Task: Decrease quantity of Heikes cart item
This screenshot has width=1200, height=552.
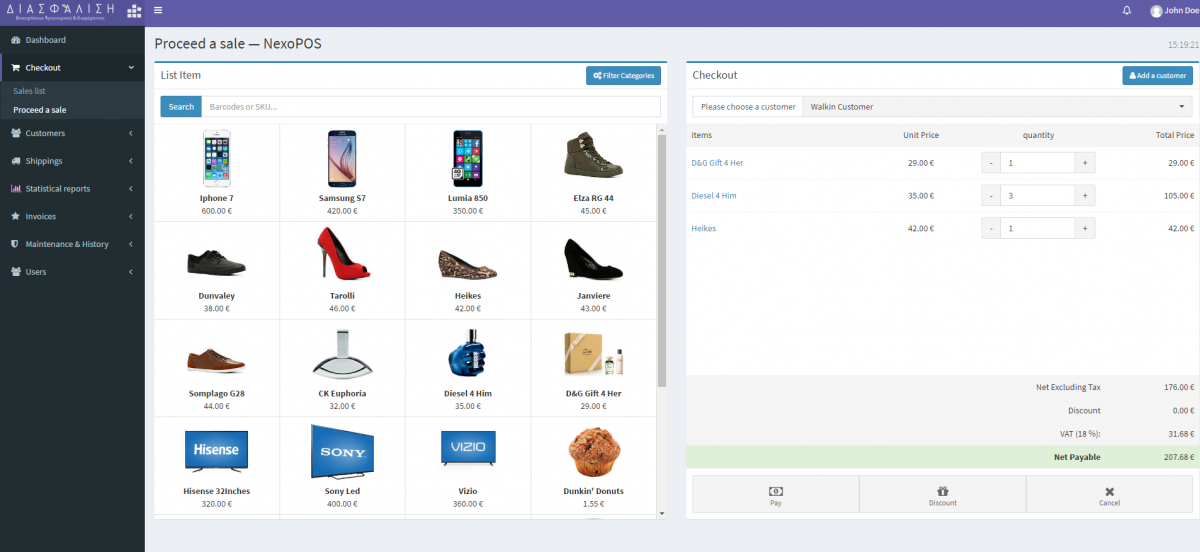Action: tap(990, 229)
